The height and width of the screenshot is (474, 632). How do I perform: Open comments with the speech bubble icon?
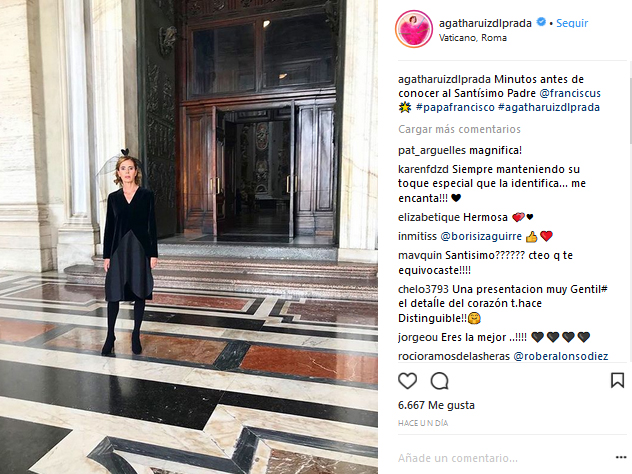(439, 381)
